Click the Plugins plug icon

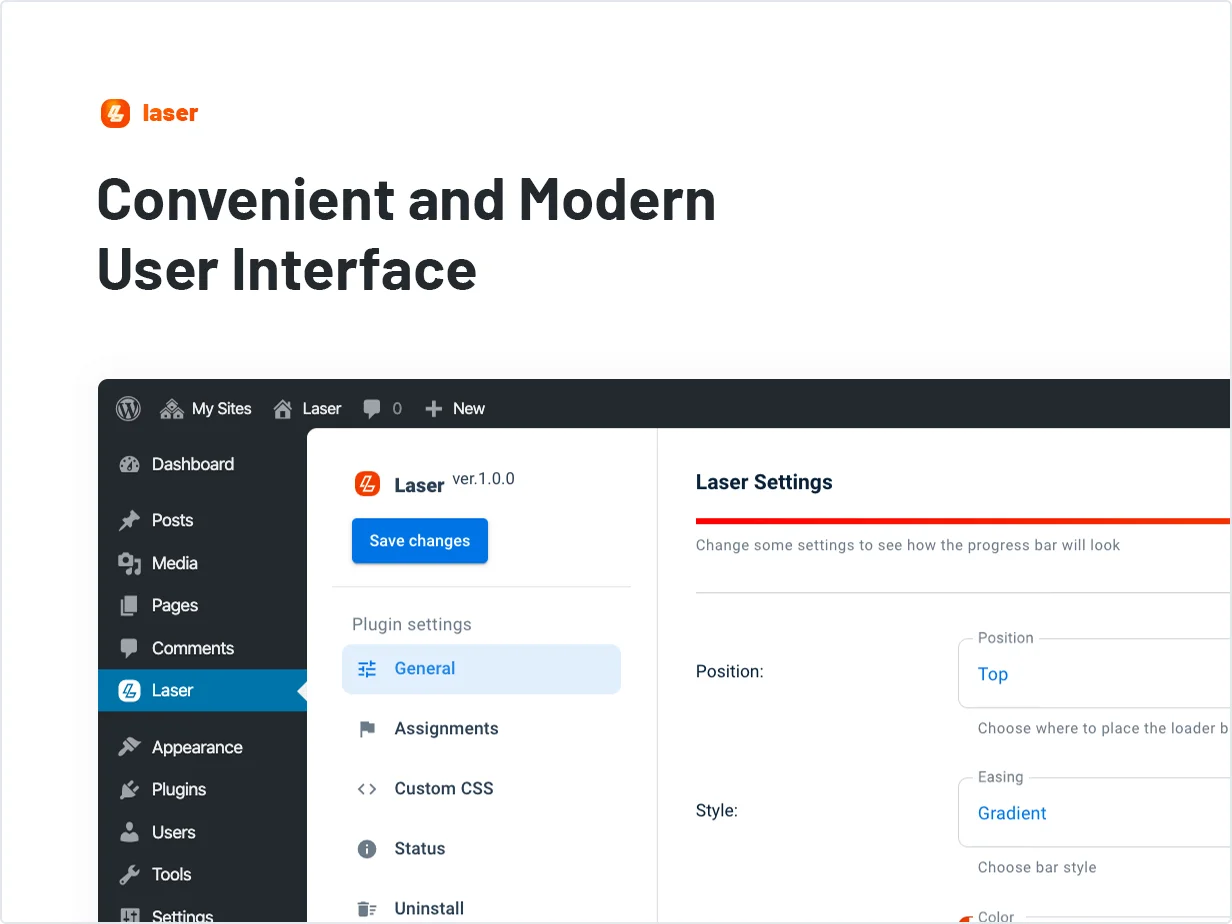129,789
